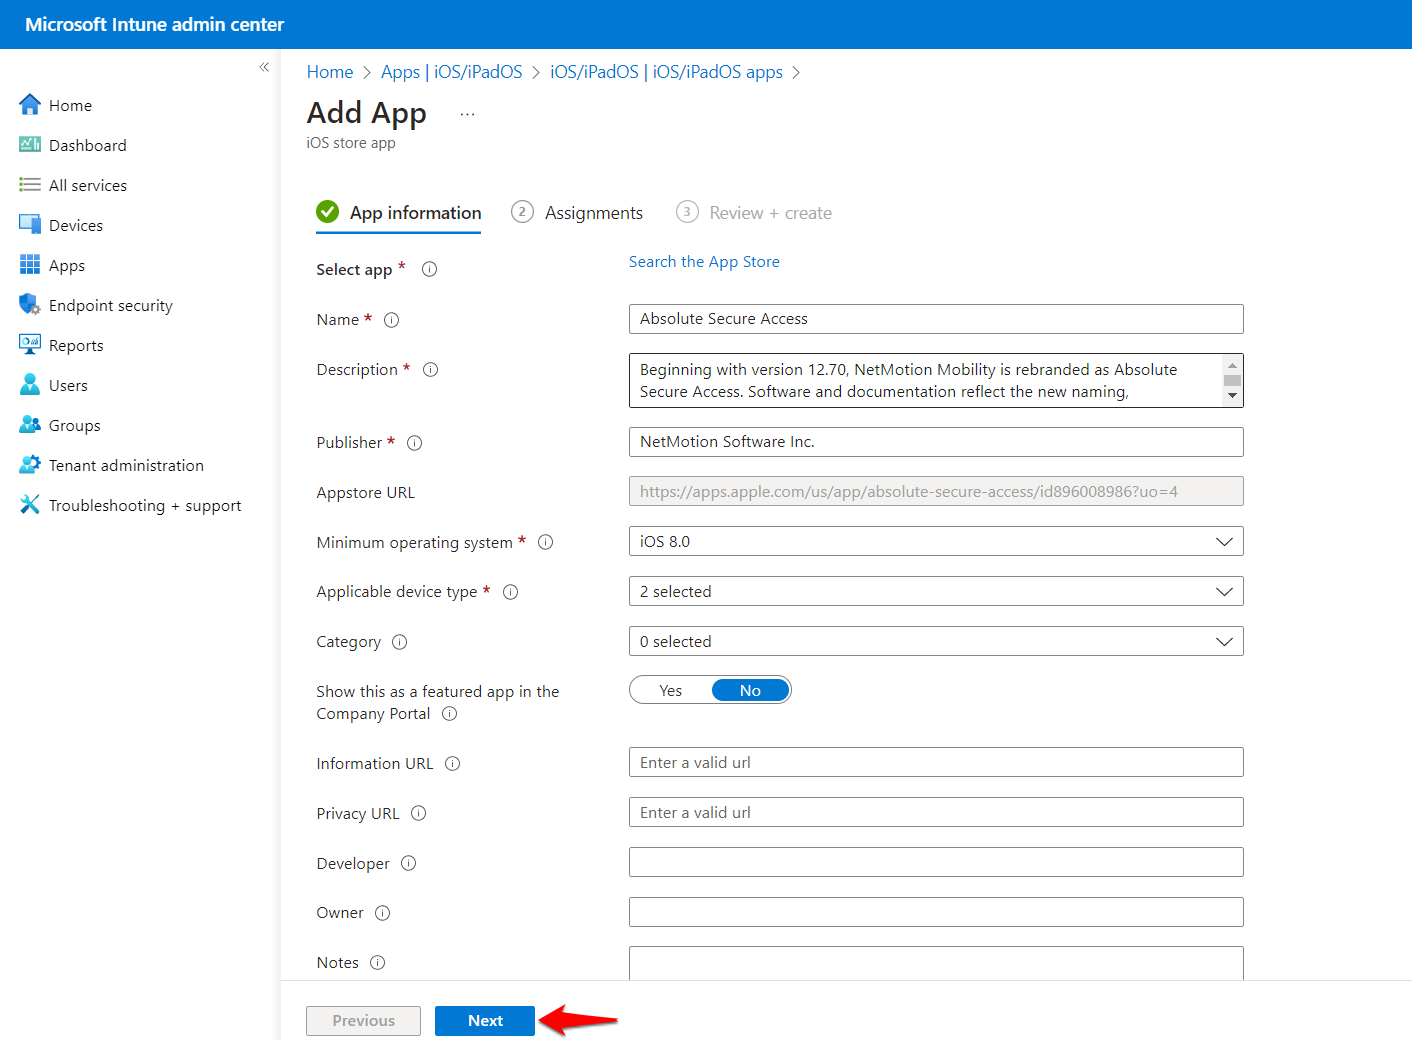Click the Users person icon
The width and height of the screenshot is (1412, 1040).
30,385
